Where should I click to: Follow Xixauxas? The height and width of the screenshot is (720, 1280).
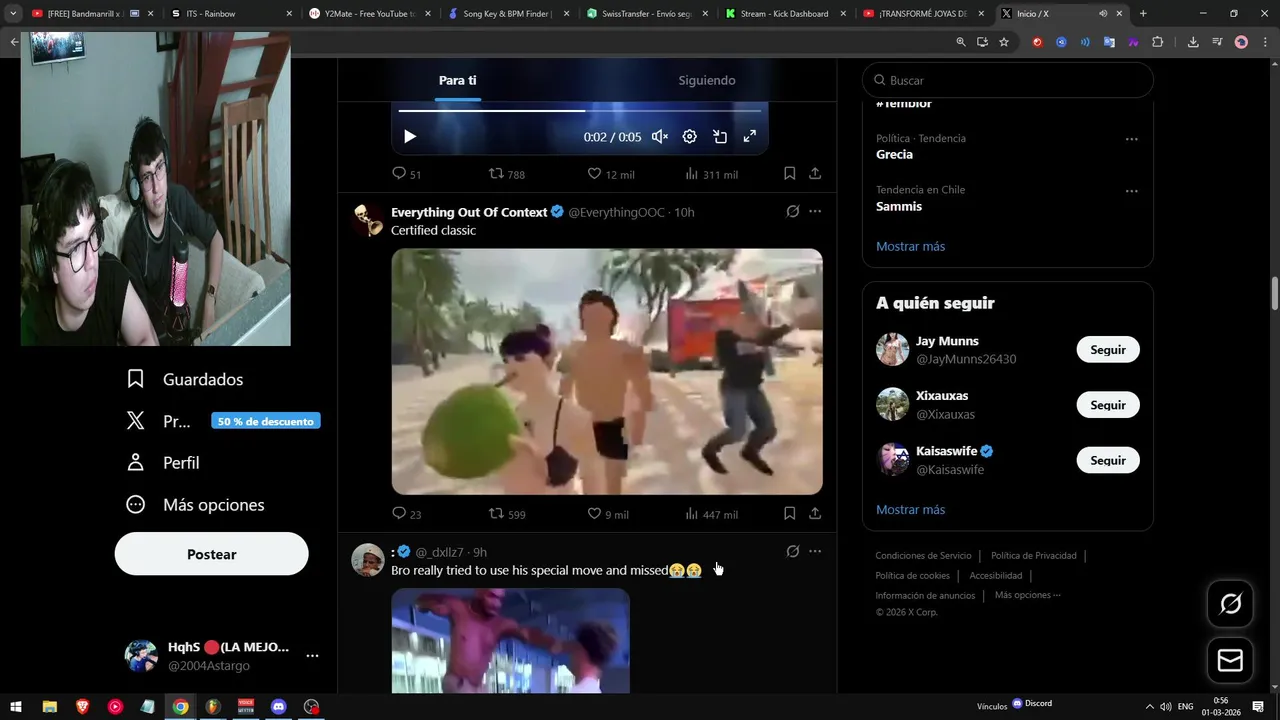1108,405
